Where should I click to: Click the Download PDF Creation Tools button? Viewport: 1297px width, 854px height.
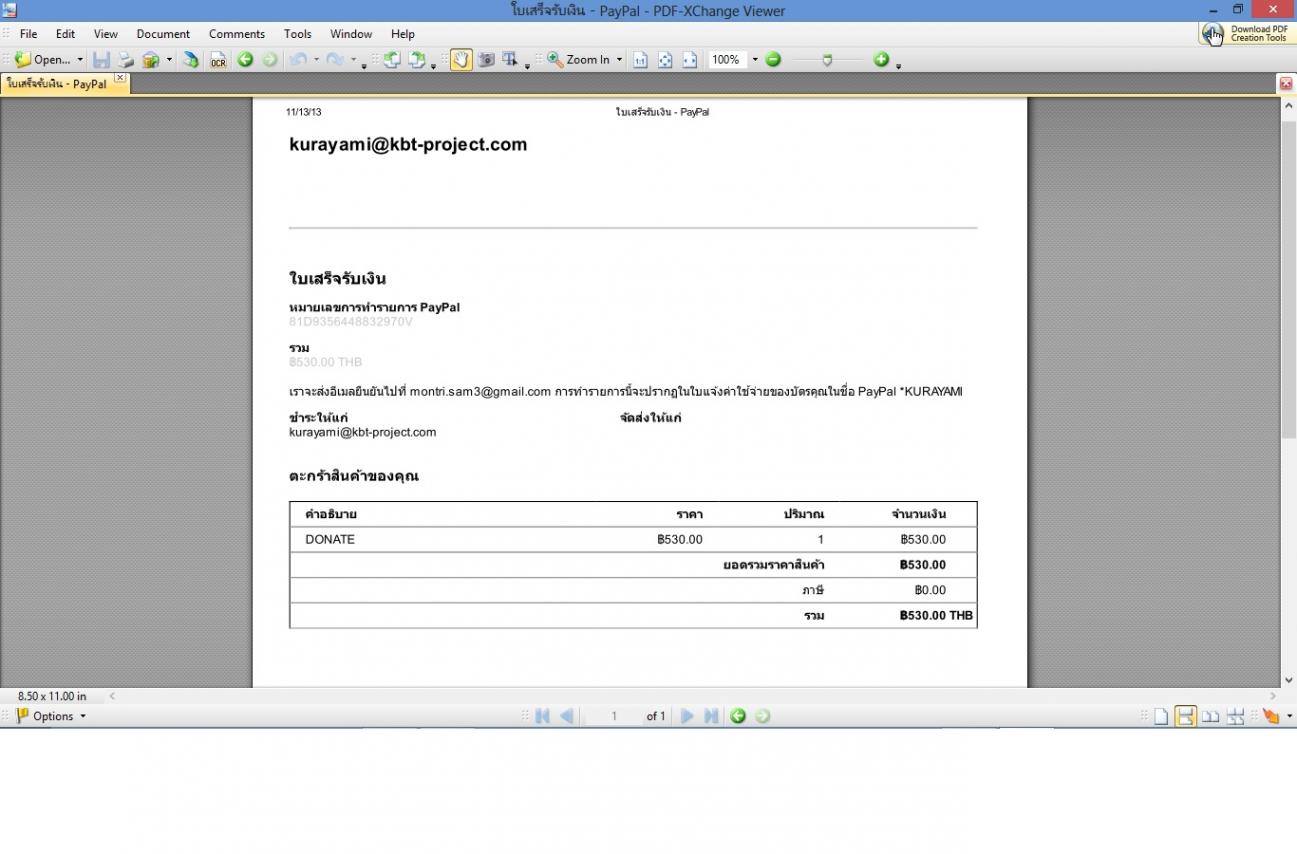[1246, 34]
